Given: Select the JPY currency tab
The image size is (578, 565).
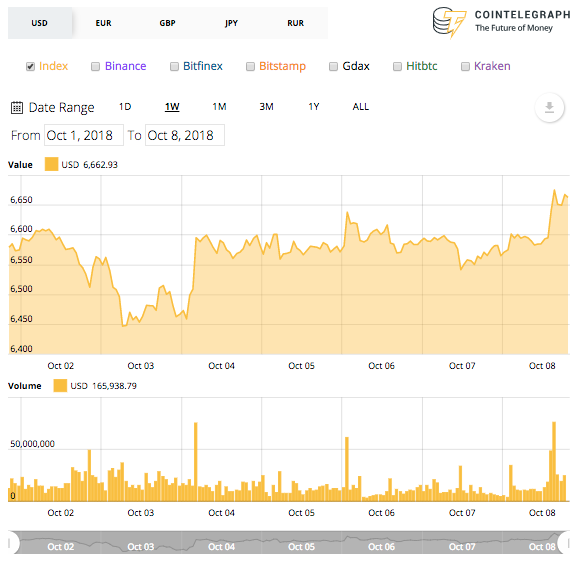Looking at the screenshot, I should point(231,23).
